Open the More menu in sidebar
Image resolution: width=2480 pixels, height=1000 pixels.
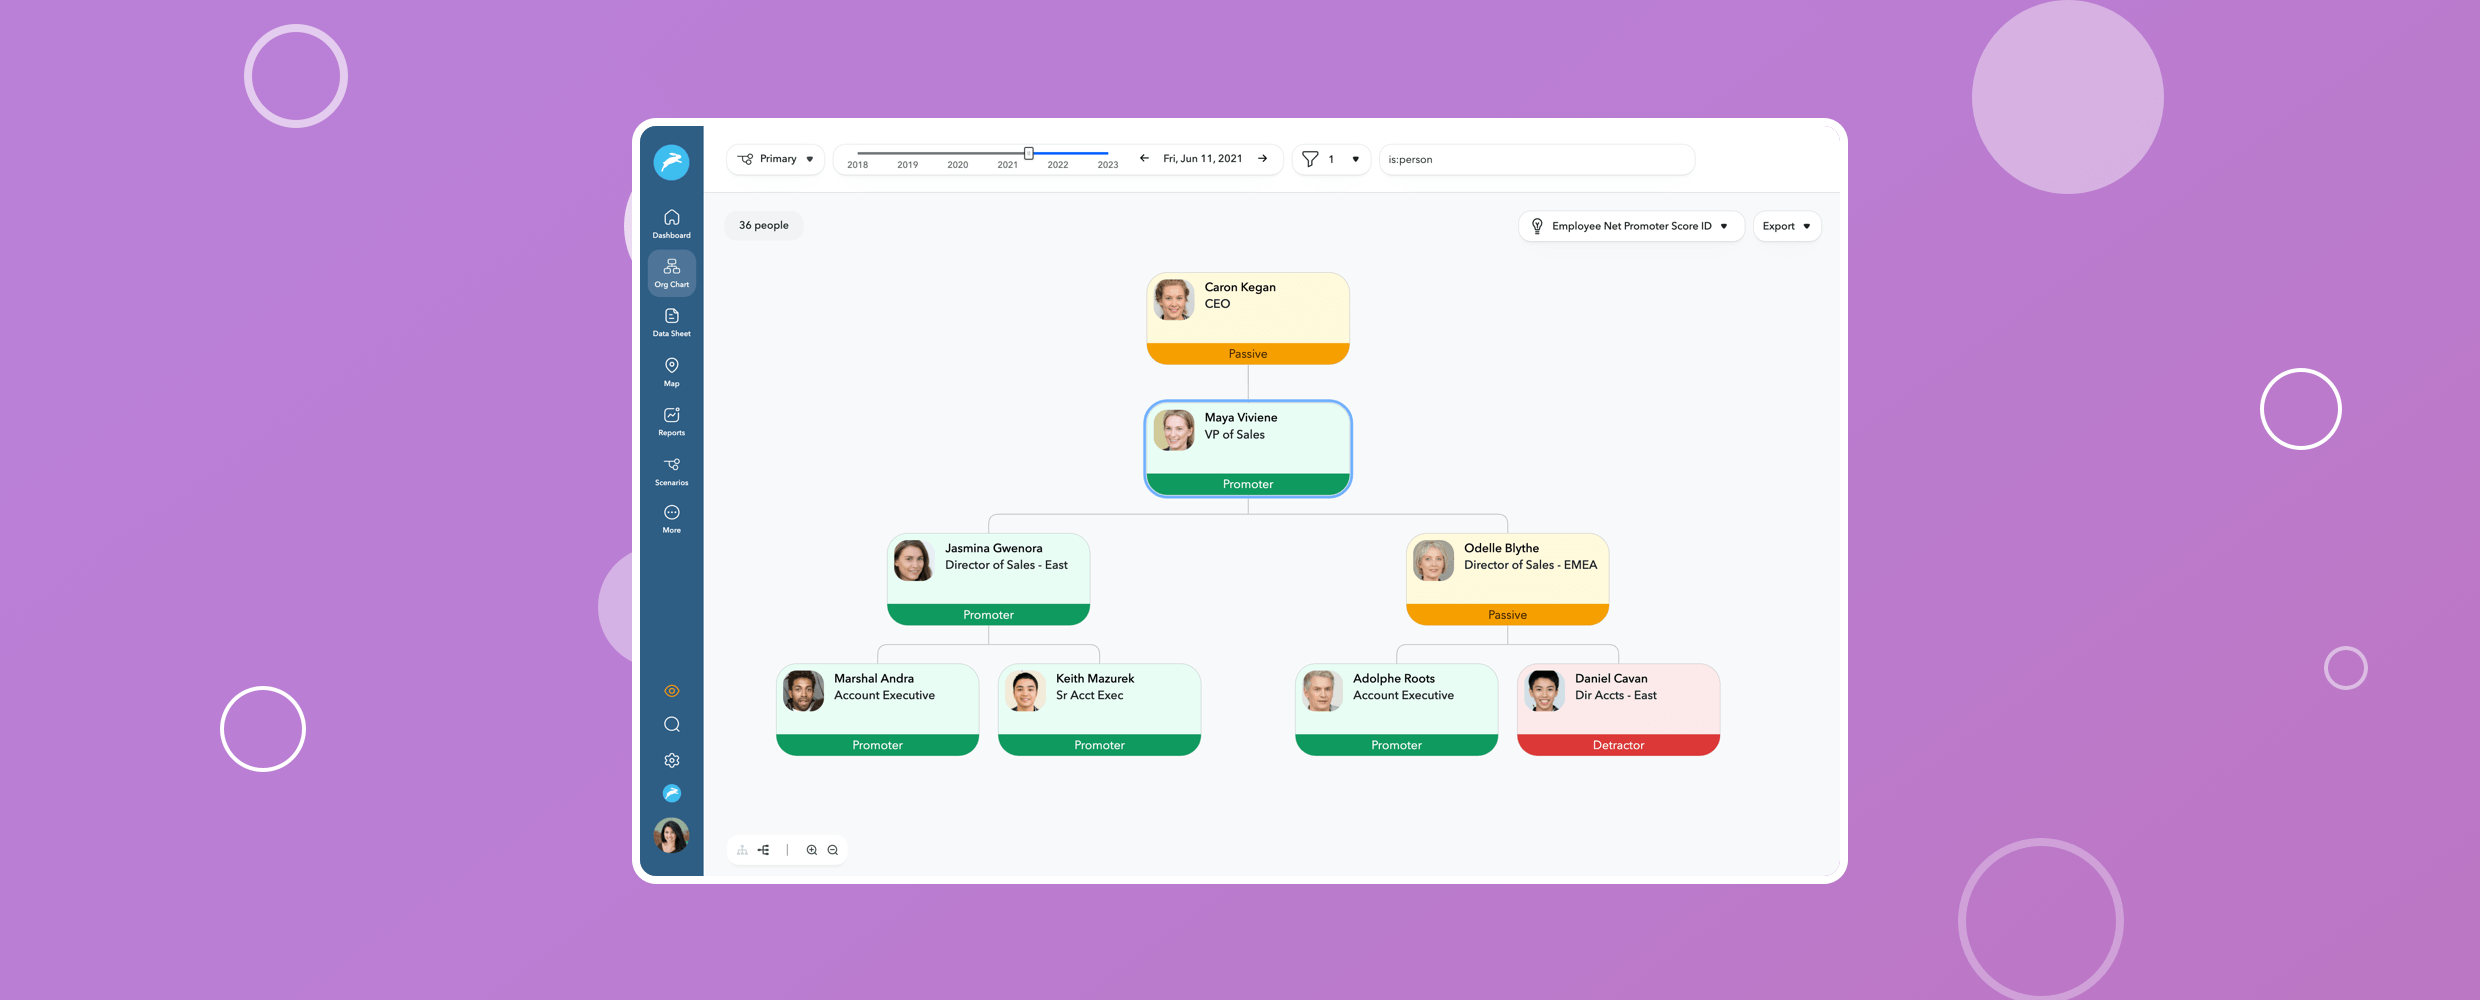671,518
